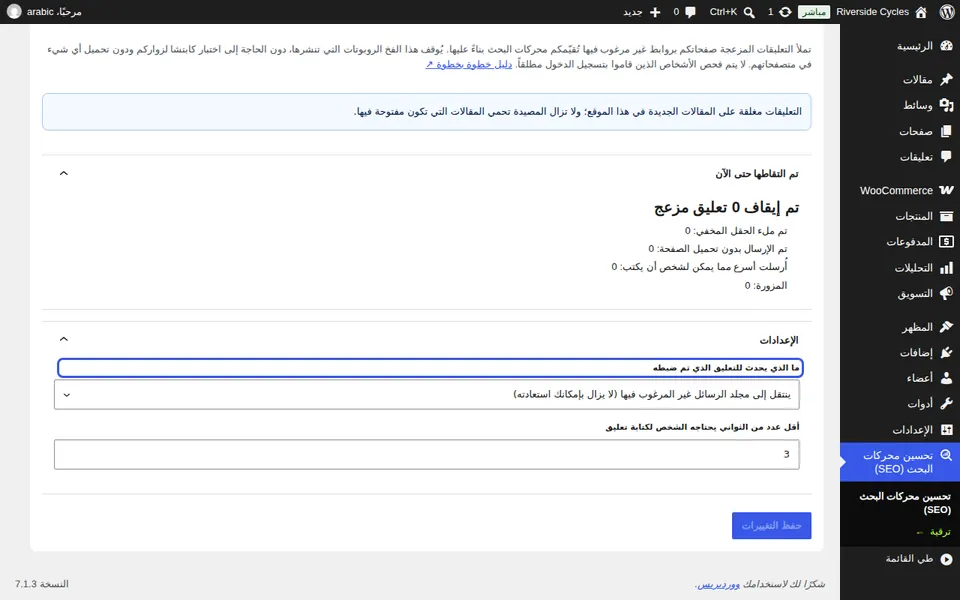Open the caught comment action dropdown
This screenshot has width=960, height=600.
coord(427,394)
